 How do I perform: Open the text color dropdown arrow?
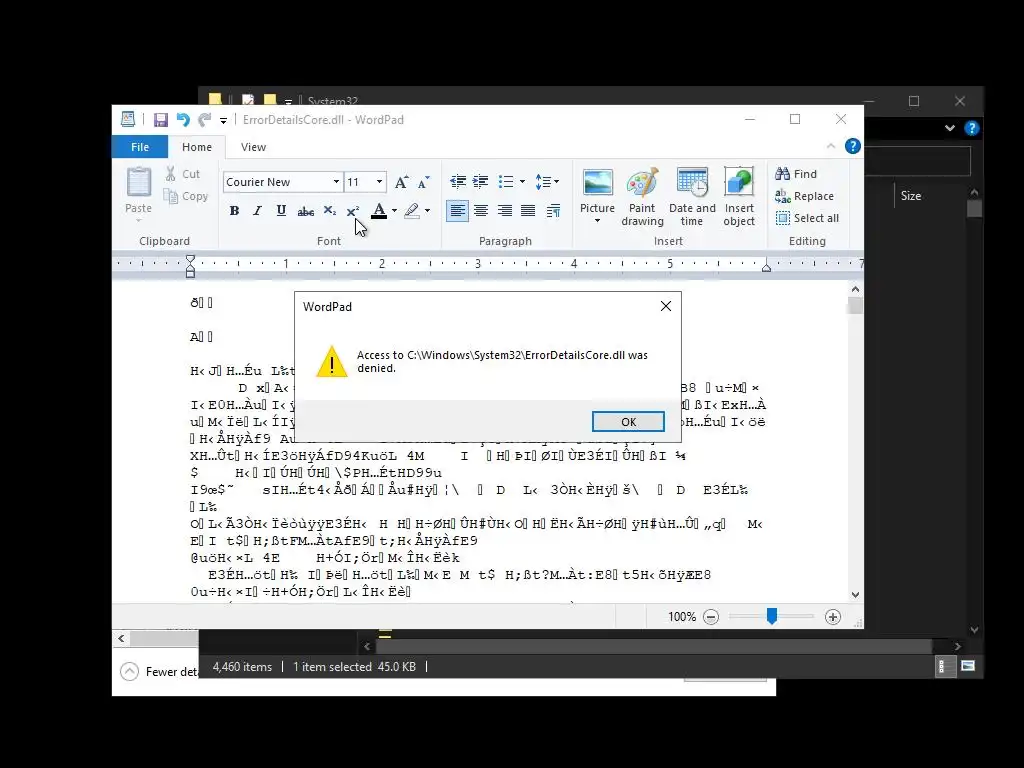(x=394, y=210)
